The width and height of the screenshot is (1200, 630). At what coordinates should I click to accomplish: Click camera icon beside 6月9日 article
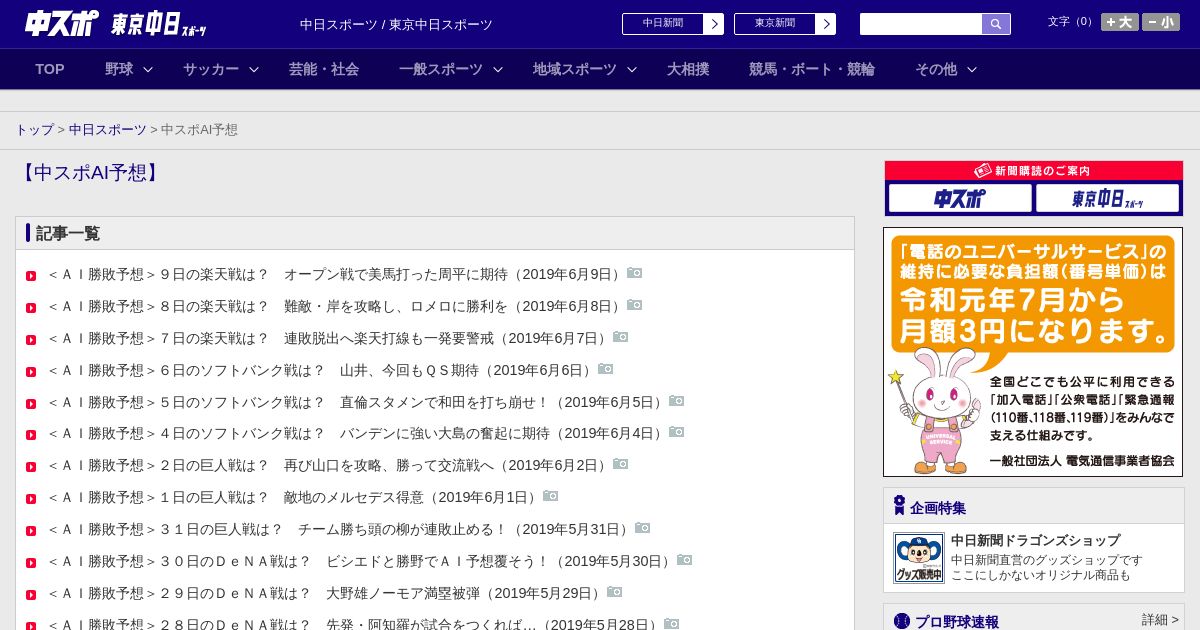pos(635,273)
